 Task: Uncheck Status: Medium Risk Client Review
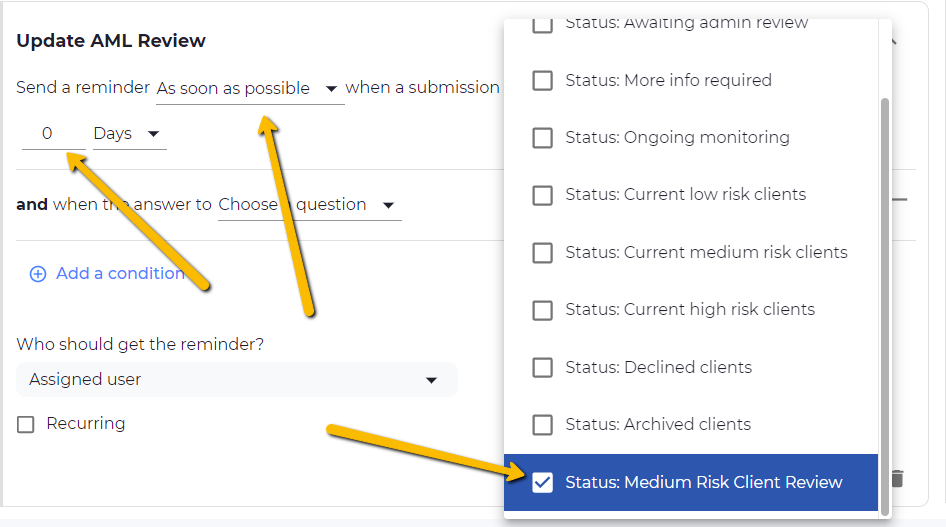(x=542, y=482)
